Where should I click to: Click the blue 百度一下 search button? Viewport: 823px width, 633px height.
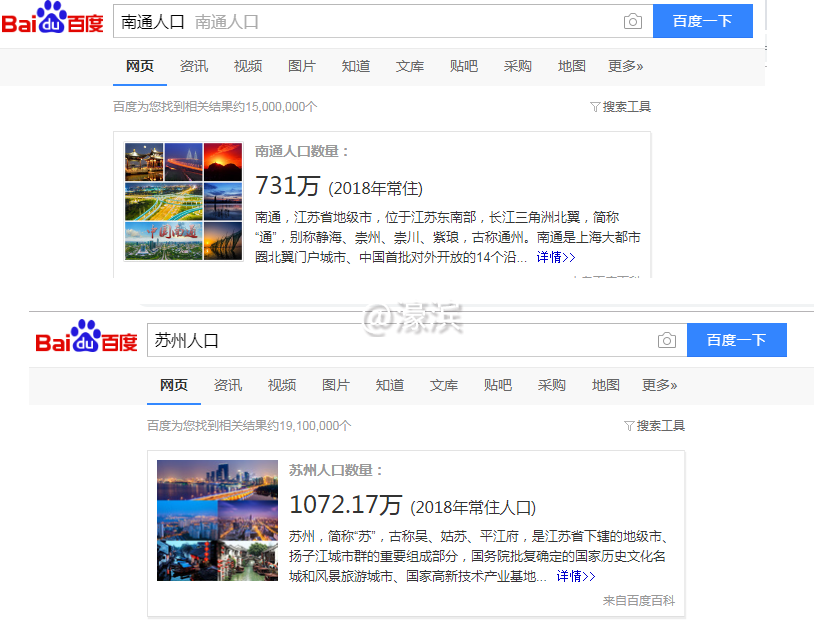702,21
